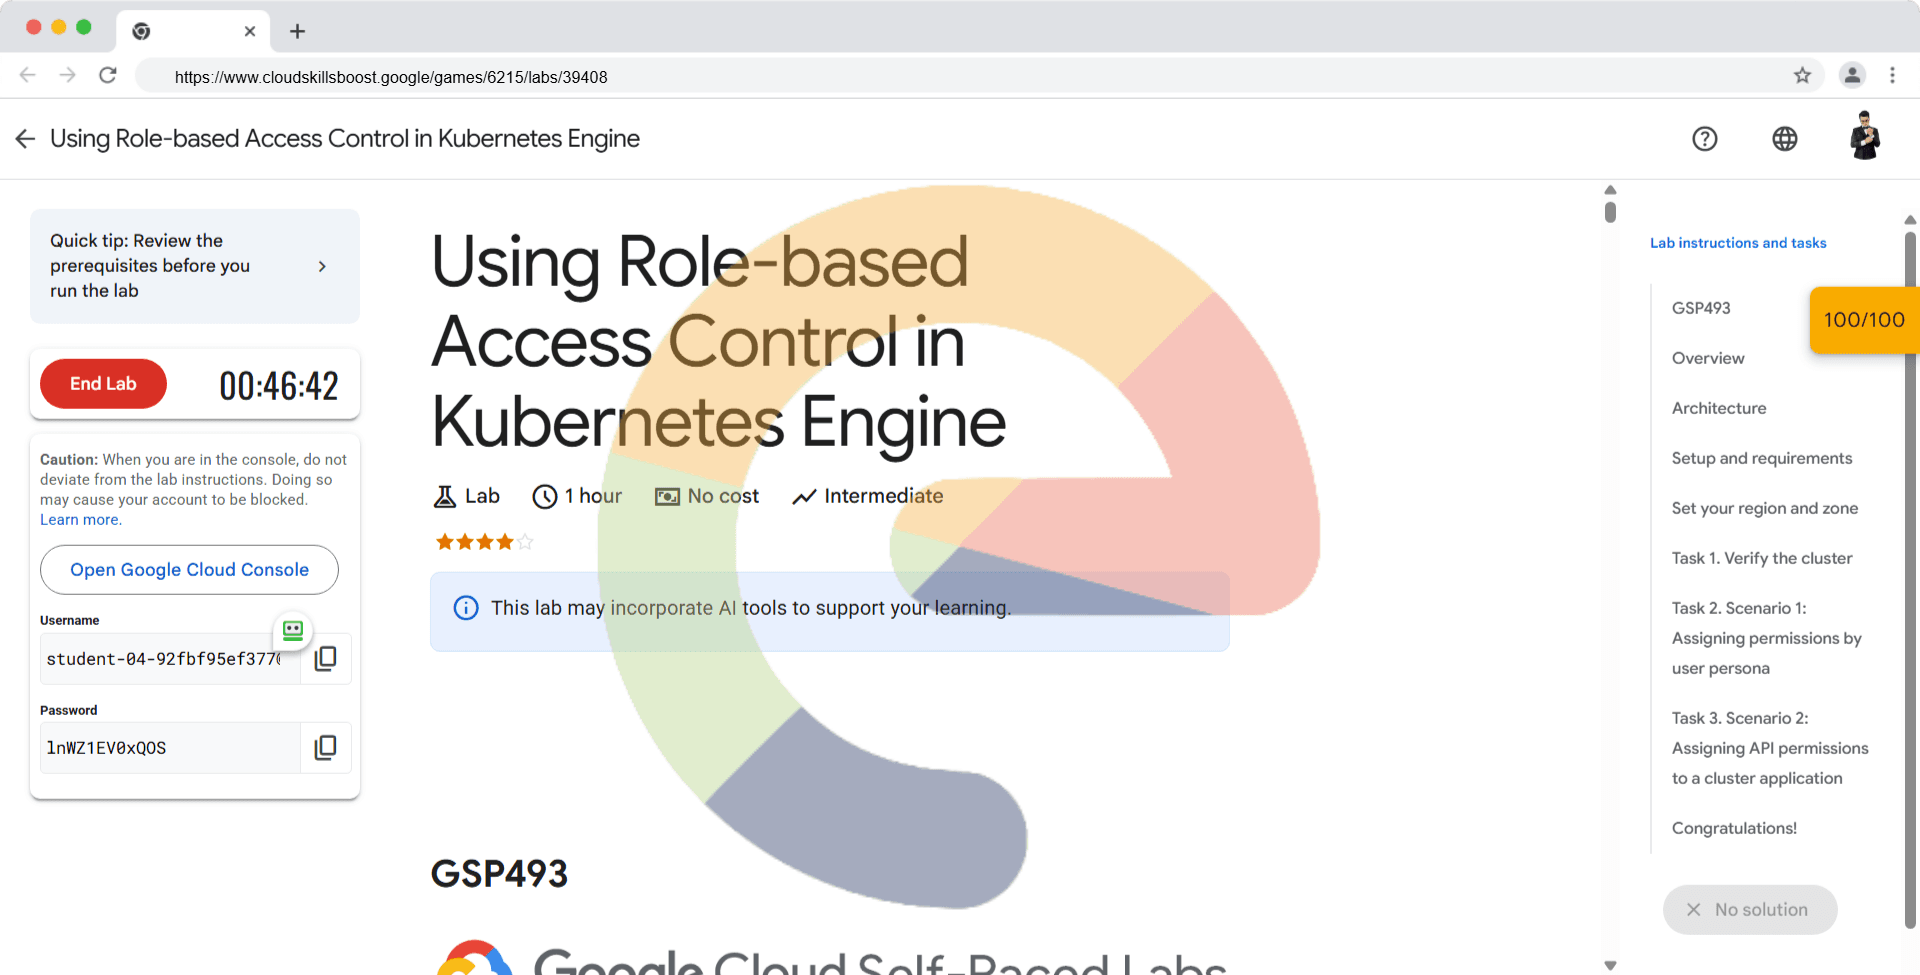This screenshot has width=1920, height=975.
Task: Open the browser three-dot menu
Action: pos(1892,75)
